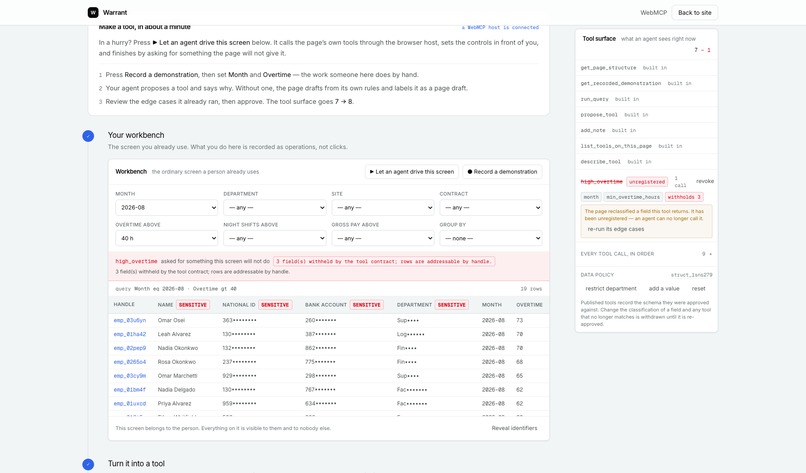Click the unregistered badge
The width and height of the screenshot is (806, 473).
click(647, 182)
